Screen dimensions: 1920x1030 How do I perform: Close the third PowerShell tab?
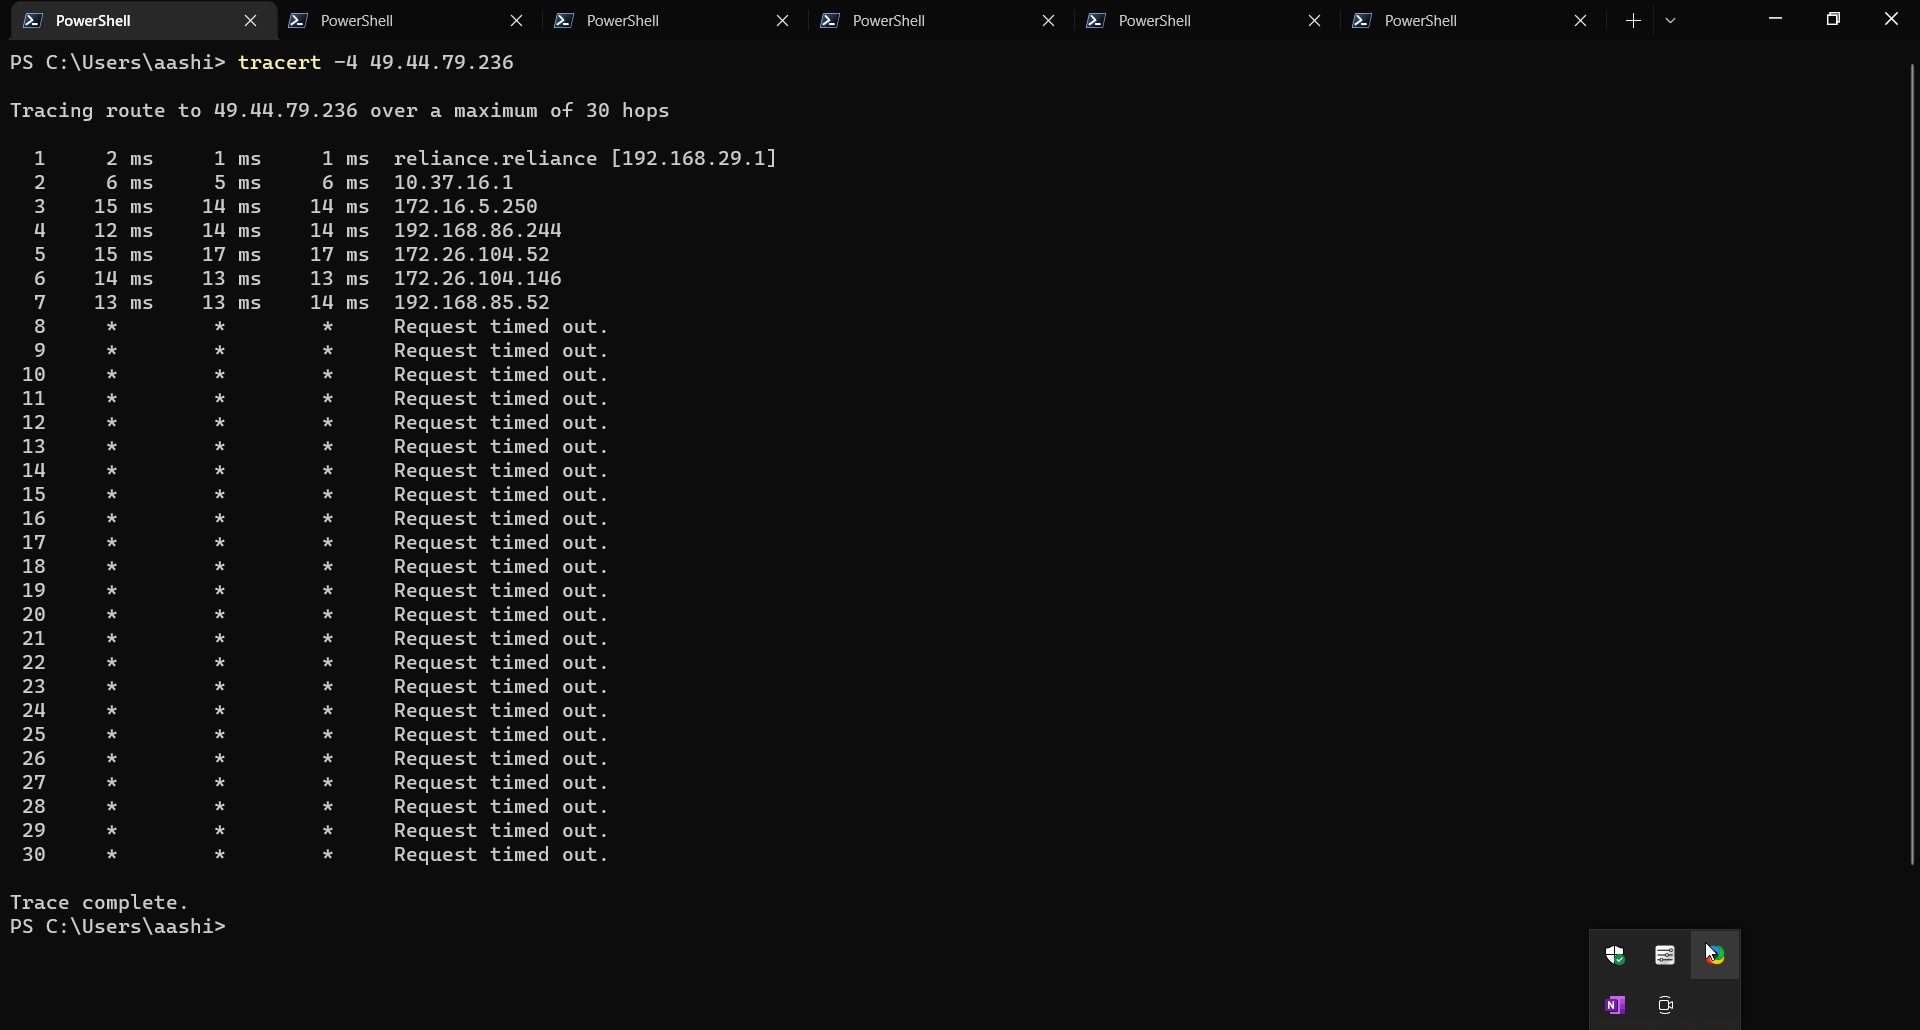[x=782, y=20]
